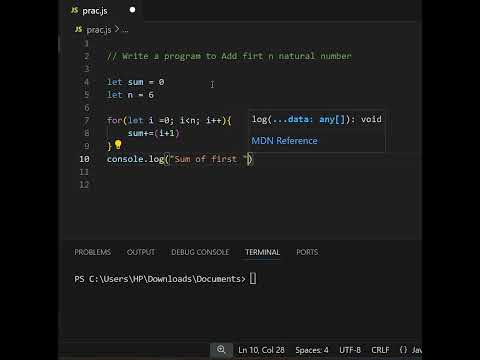This screenshot has width=480, height=360.
Task: Switch to the OUTPUT panel tab
Action: pyautogui.click(x=141, y=252)
